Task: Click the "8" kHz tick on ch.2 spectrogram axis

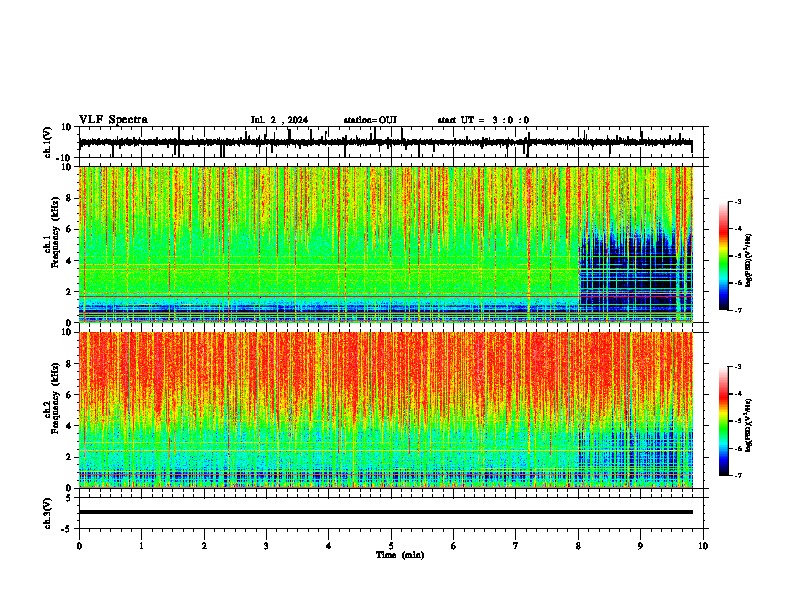Action: pyautogui.click(x=70, y=364)
